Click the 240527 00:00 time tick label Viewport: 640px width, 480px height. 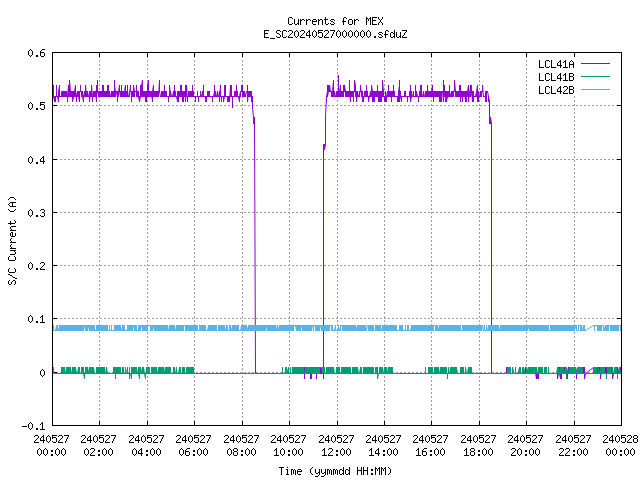point(51,446)
